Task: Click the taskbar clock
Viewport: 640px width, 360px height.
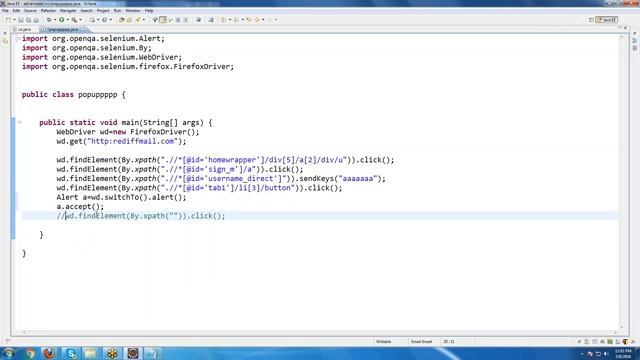Action: [x=623, y=353]
